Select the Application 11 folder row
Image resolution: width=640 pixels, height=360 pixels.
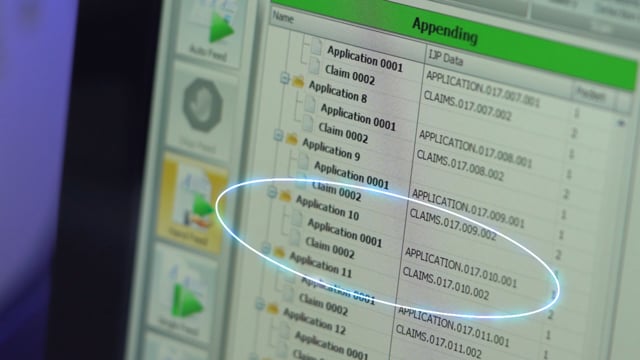pyautogui.click(x=321, y=264)
